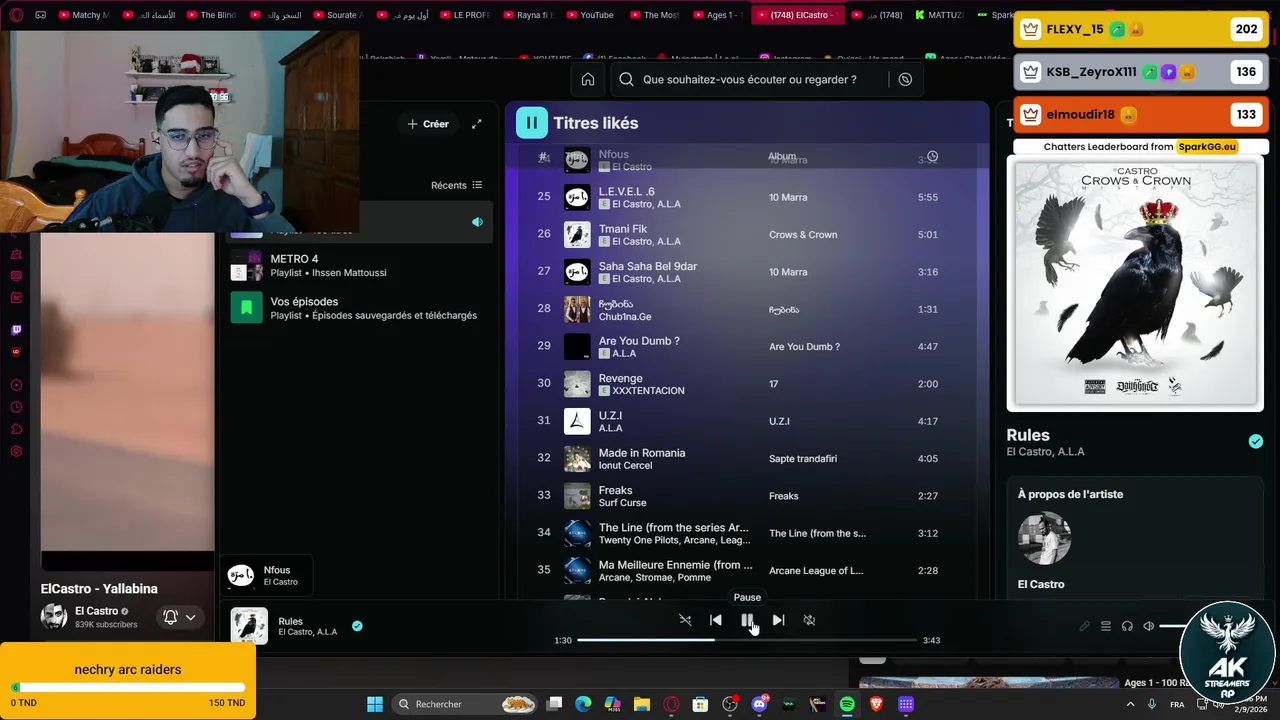Open the Browse icon inside search bar
This screenshot has height=720, width=1280.
[x=905, y=79]
